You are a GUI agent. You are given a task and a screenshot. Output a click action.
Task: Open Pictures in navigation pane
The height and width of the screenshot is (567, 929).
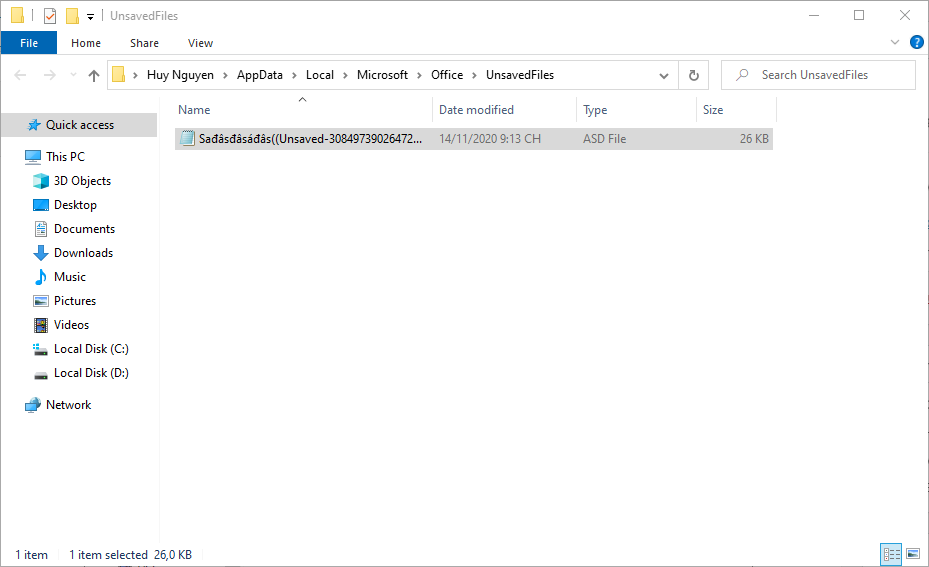(x=75, y=301)
